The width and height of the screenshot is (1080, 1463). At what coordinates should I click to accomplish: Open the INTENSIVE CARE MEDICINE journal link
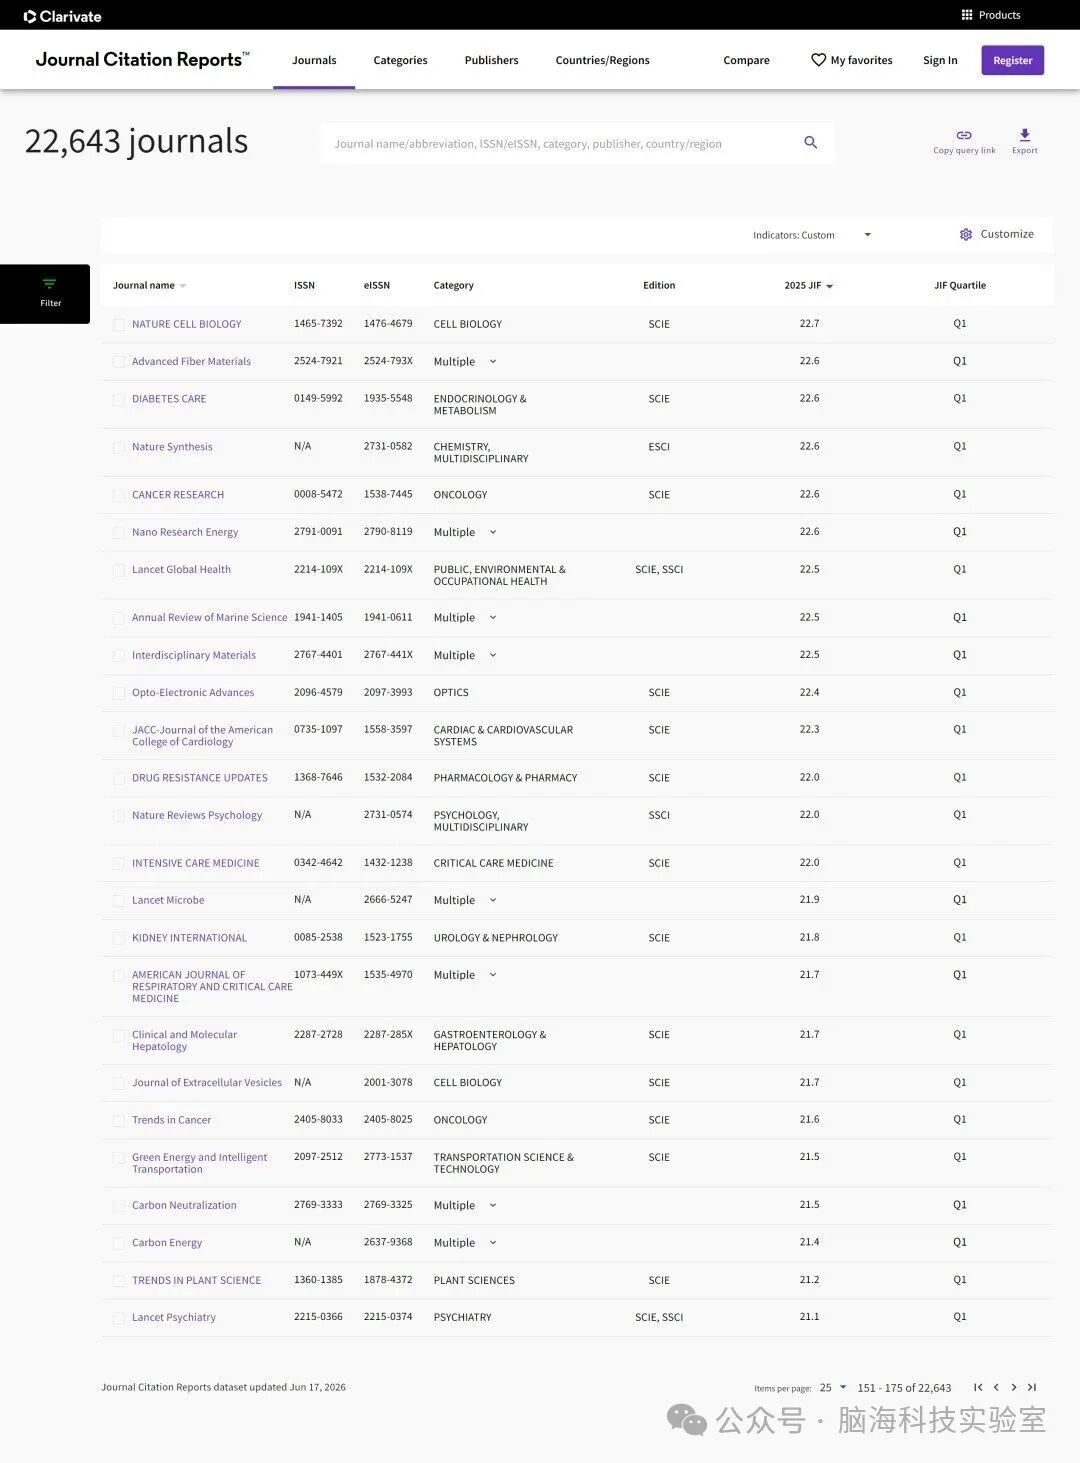point(196,863)
